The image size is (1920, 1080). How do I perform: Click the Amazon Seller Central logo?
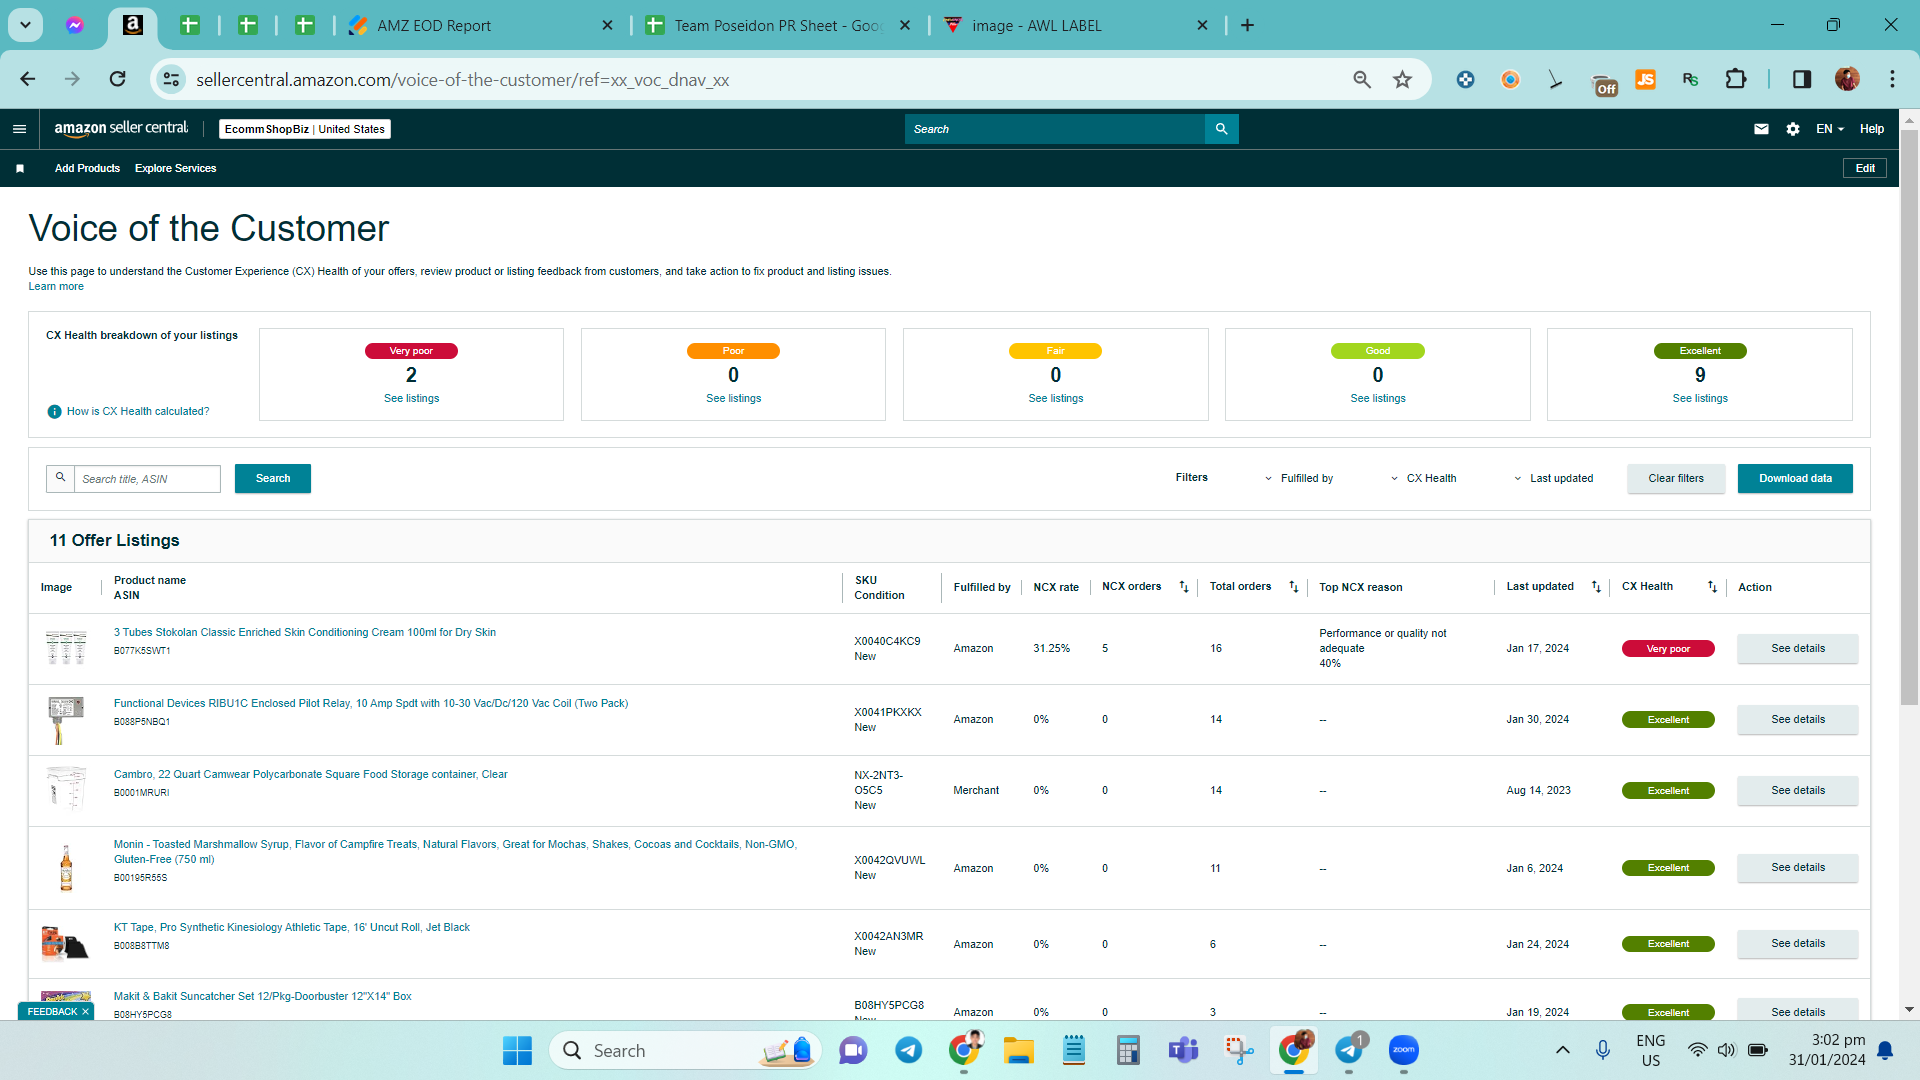(121, 128)
